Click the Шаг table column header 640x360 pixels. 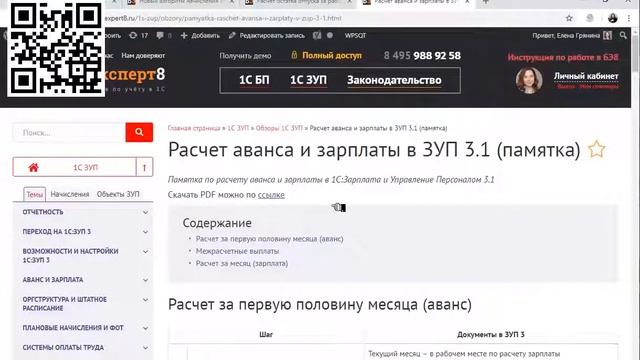[x=266, y=334]
